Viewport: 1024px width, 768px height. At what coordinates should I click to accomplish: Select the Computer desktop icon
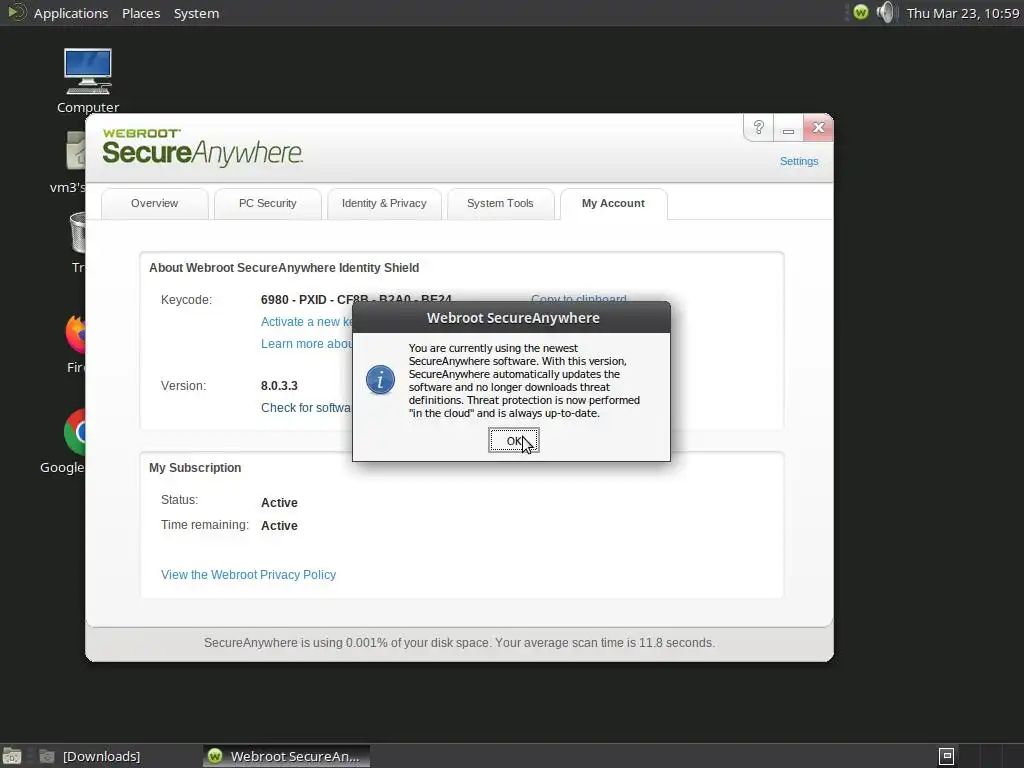click(88, 81)
